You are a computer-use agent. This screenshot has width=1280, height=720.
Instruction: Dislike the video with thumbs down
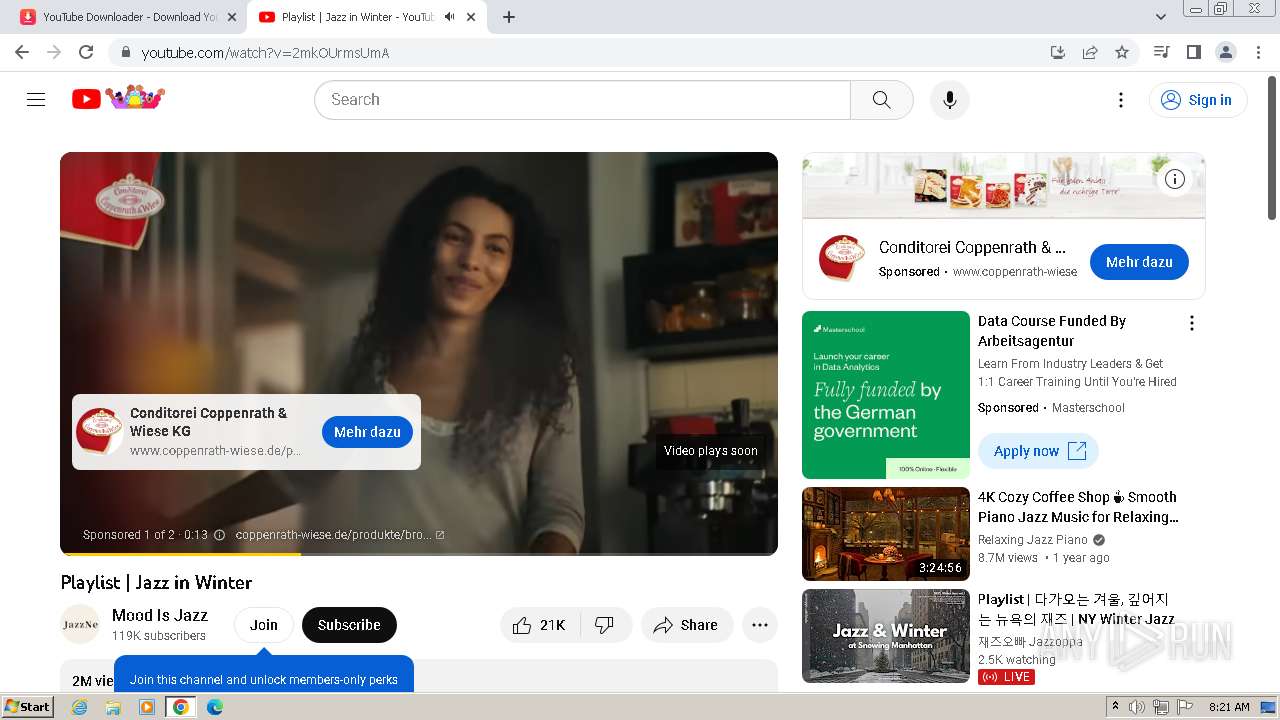605,625
